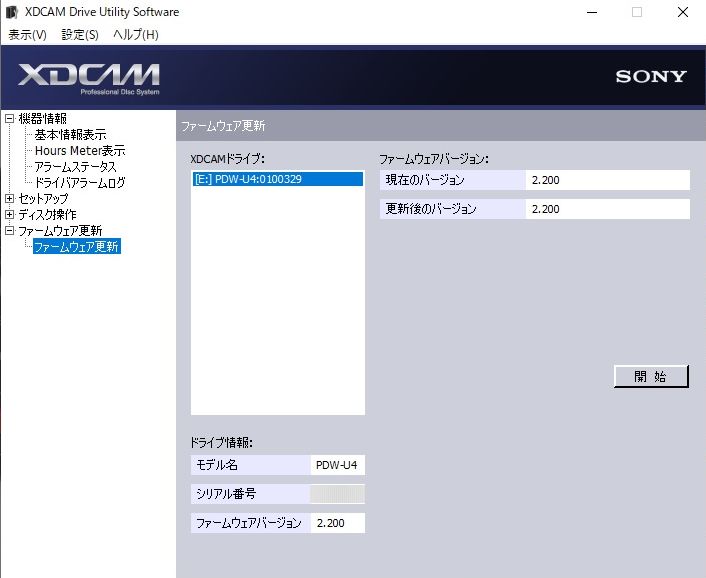Screen dimensions: 706x578
Task: Click the XDCAM Professional Disc System logo
Action: (x=88, y=78)
